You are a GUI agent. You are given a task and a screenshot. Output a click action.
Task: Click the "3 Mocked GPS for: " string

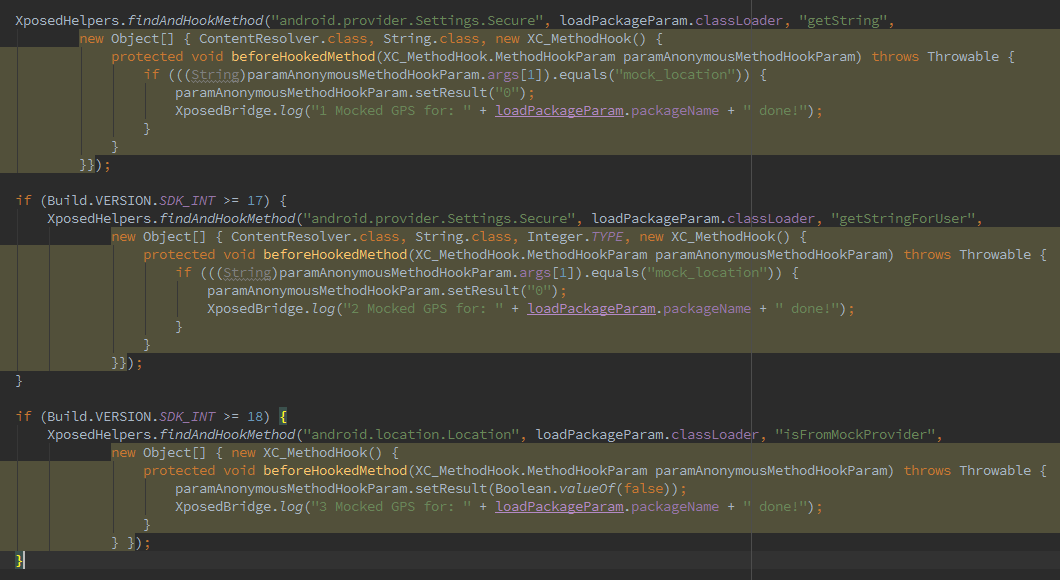[x=391, y=507]
